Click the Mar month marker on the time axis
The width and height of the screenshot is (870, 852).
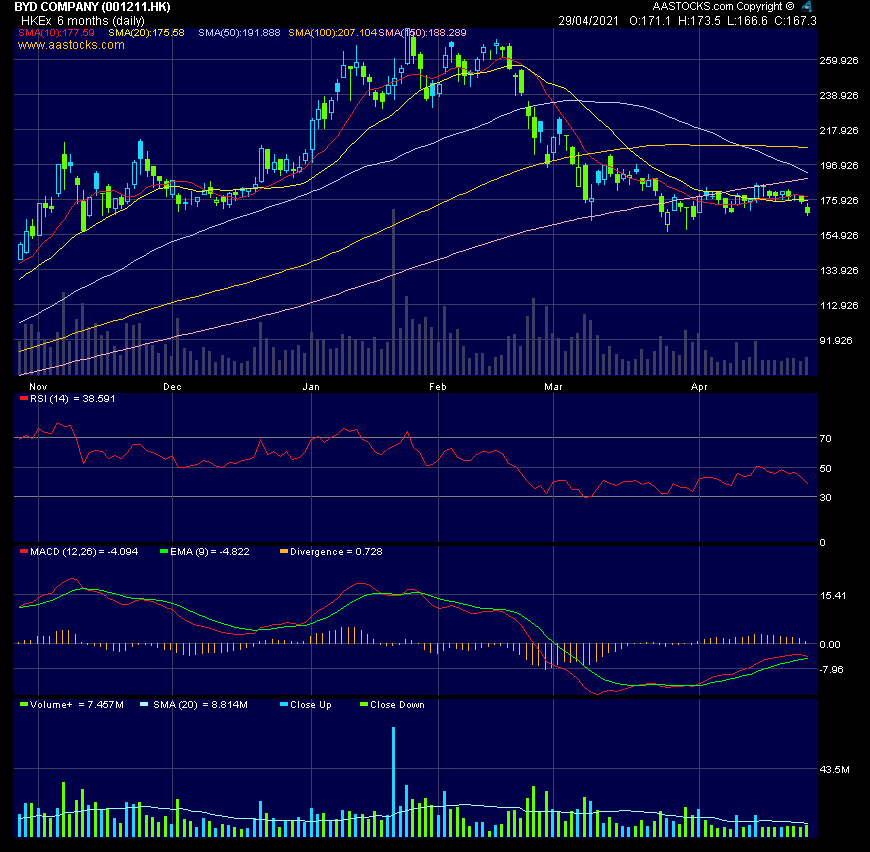553,387
